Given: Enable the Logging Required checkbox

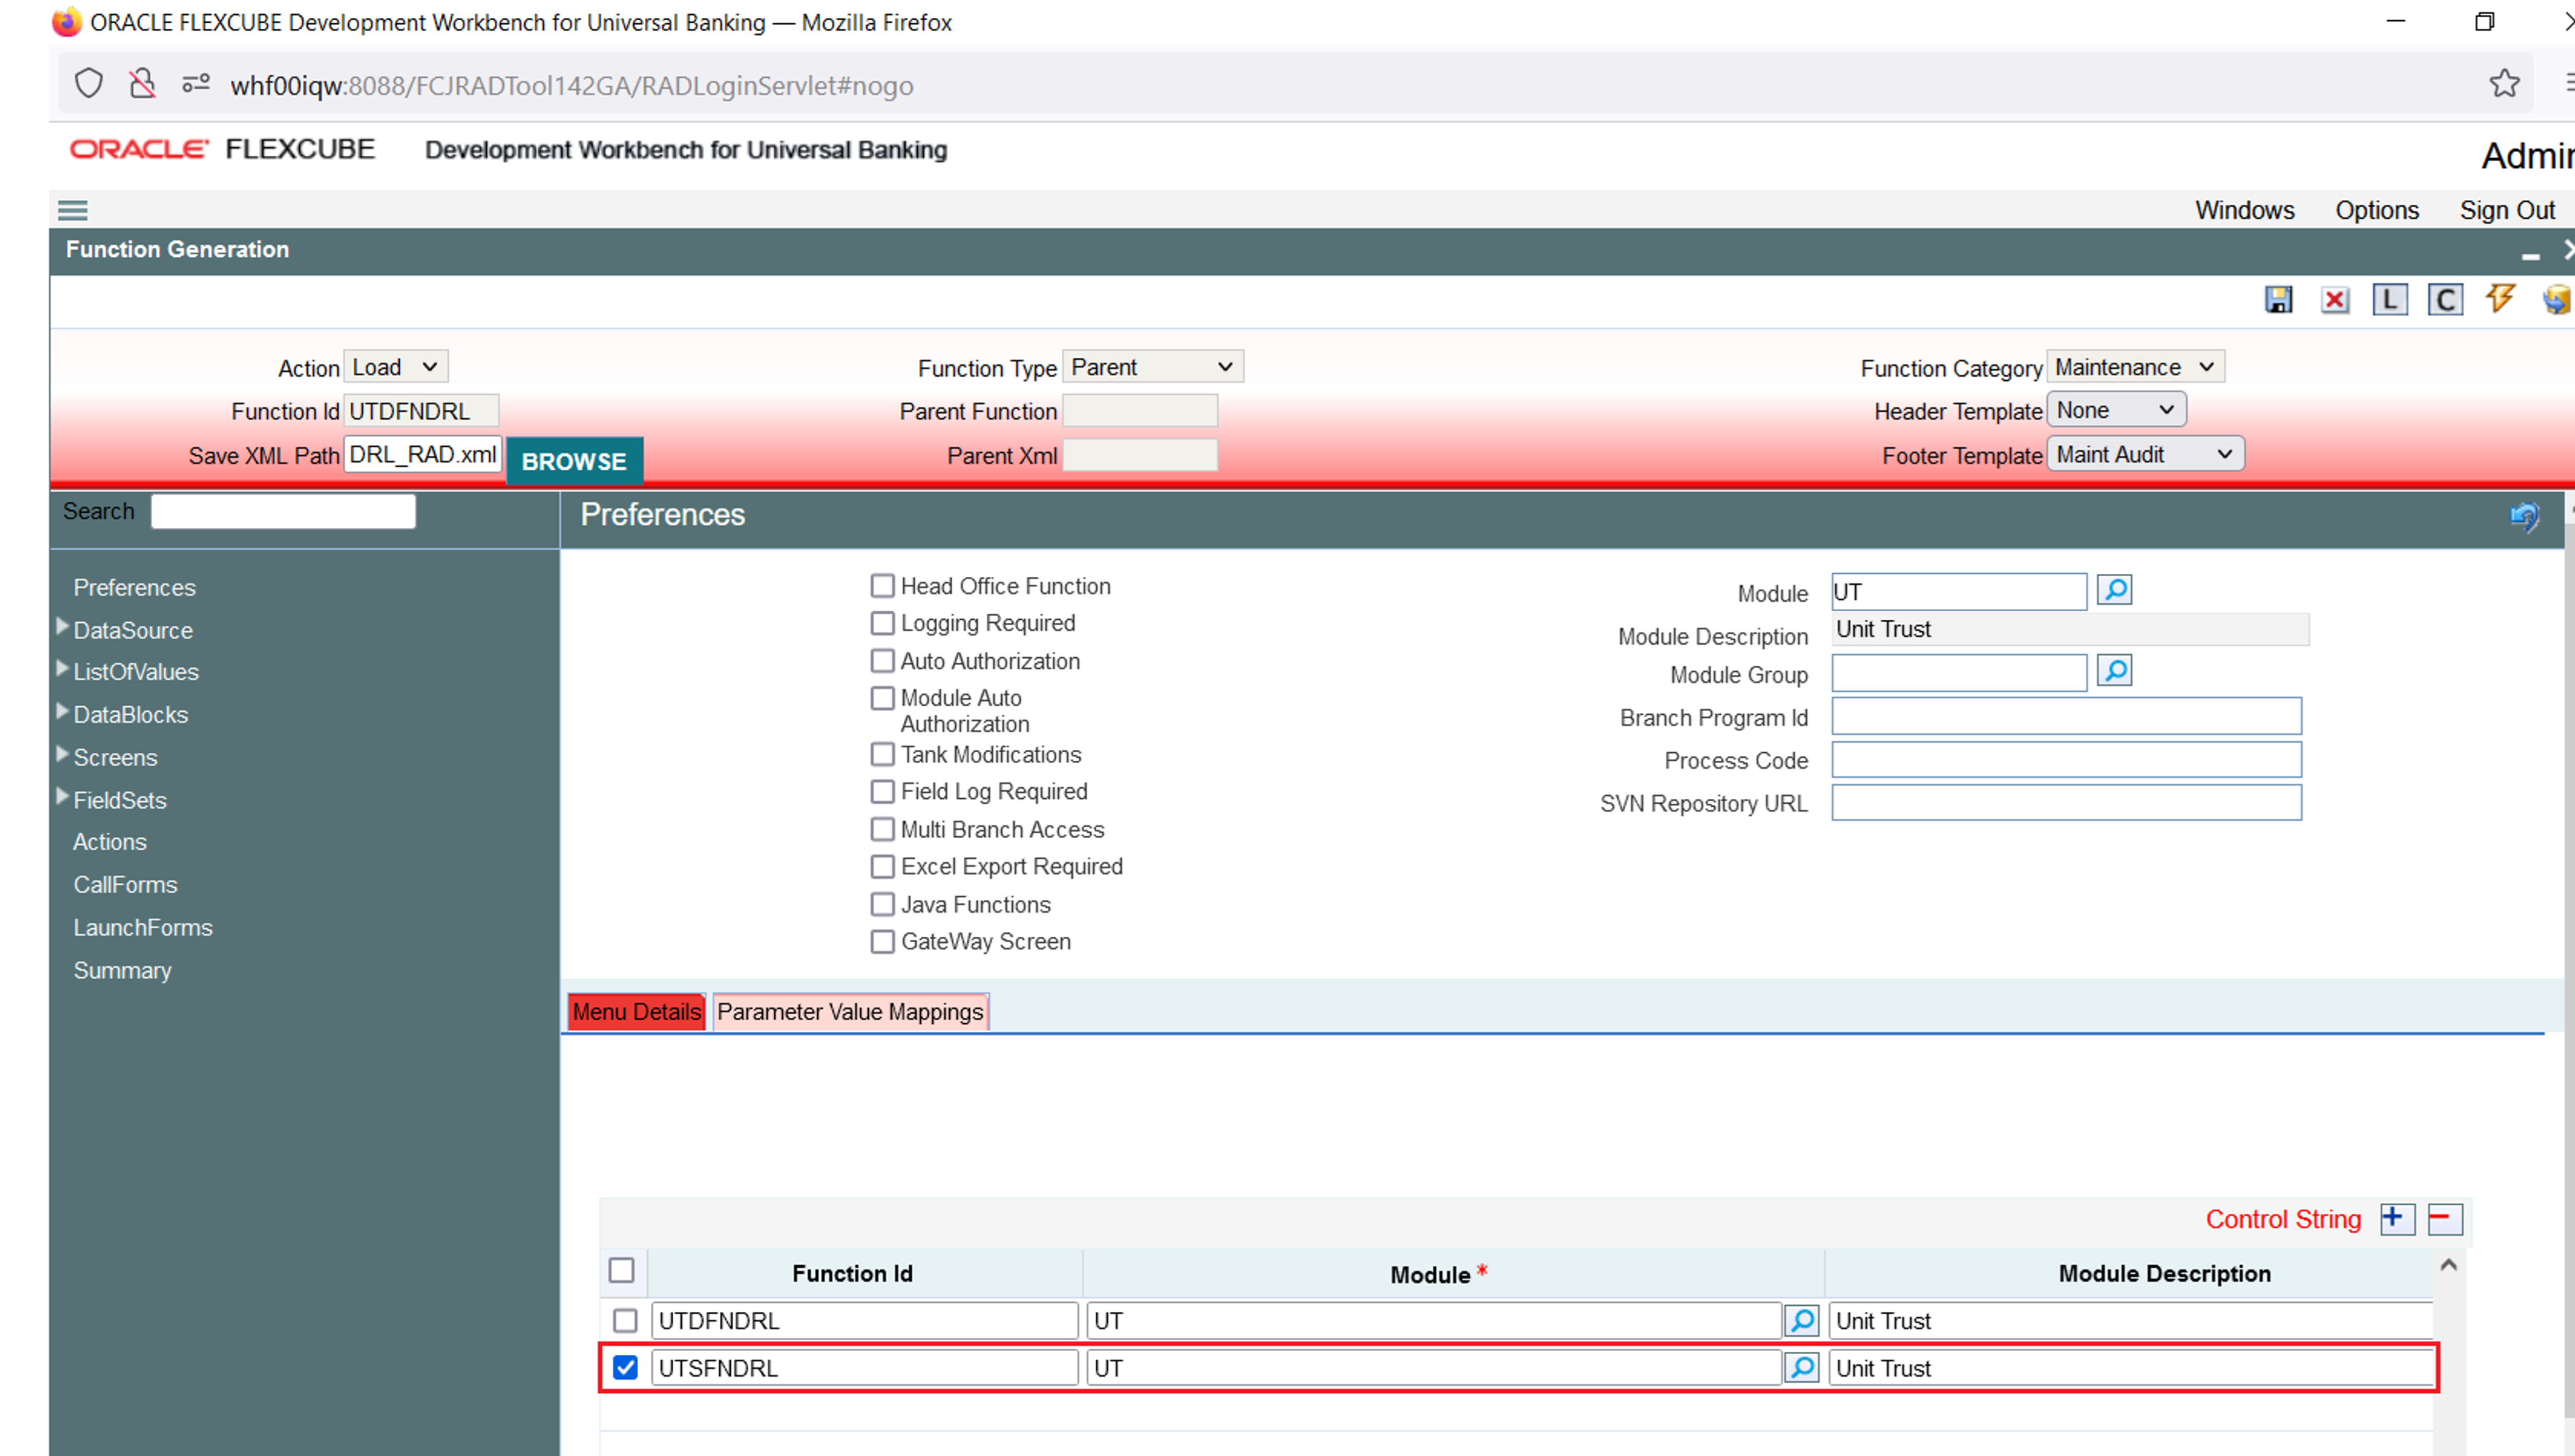Looking at the screenshot, I should (x=882, y=623).
